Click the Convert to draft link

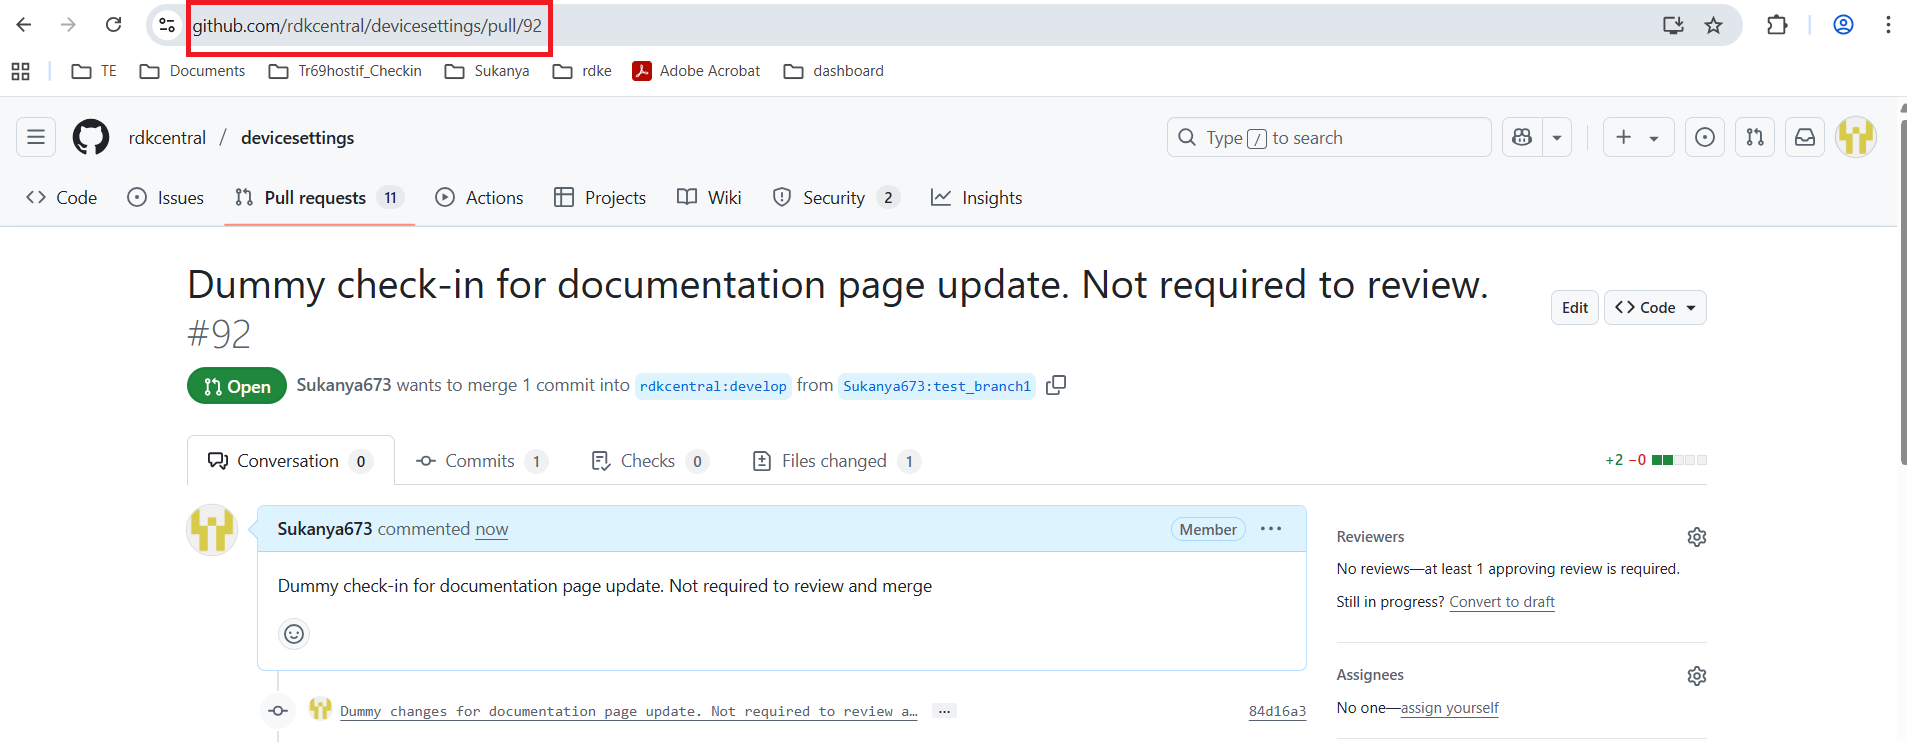1501,602
